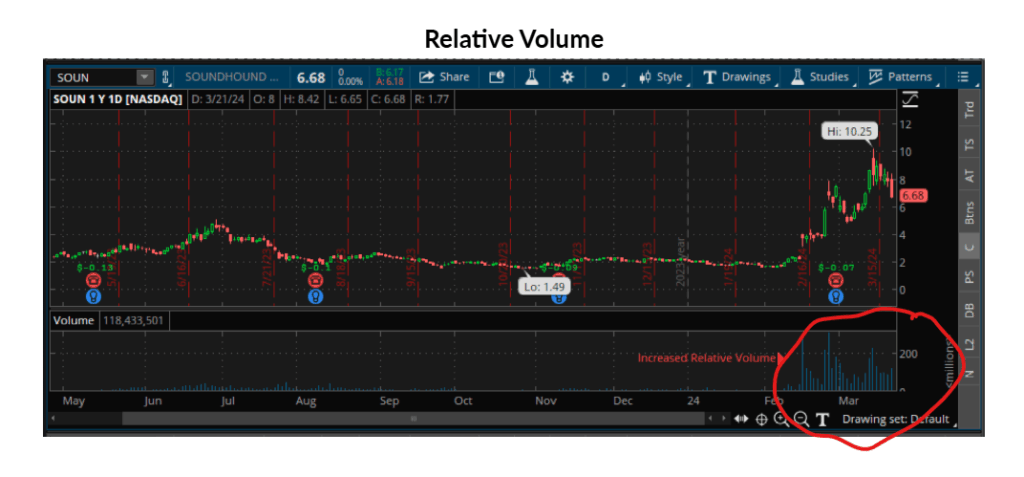Switch to the Trd side tab
Image resolution: width=1024 pixels, height=477 pixels.
pos(969,110)
